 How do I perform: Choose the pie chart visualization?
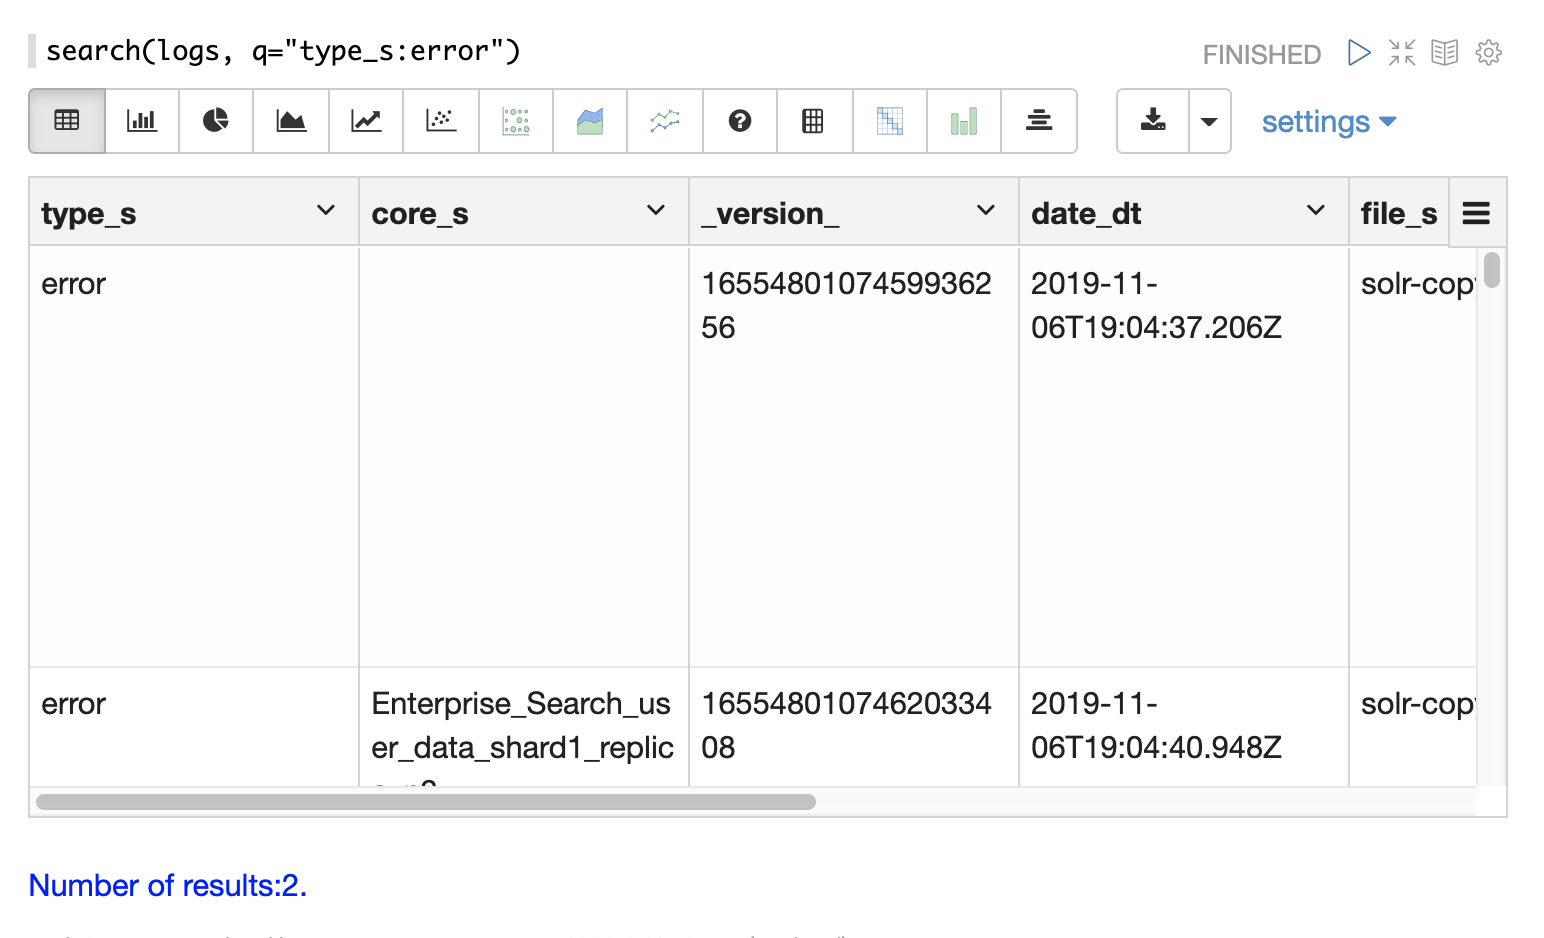[216, 121]
